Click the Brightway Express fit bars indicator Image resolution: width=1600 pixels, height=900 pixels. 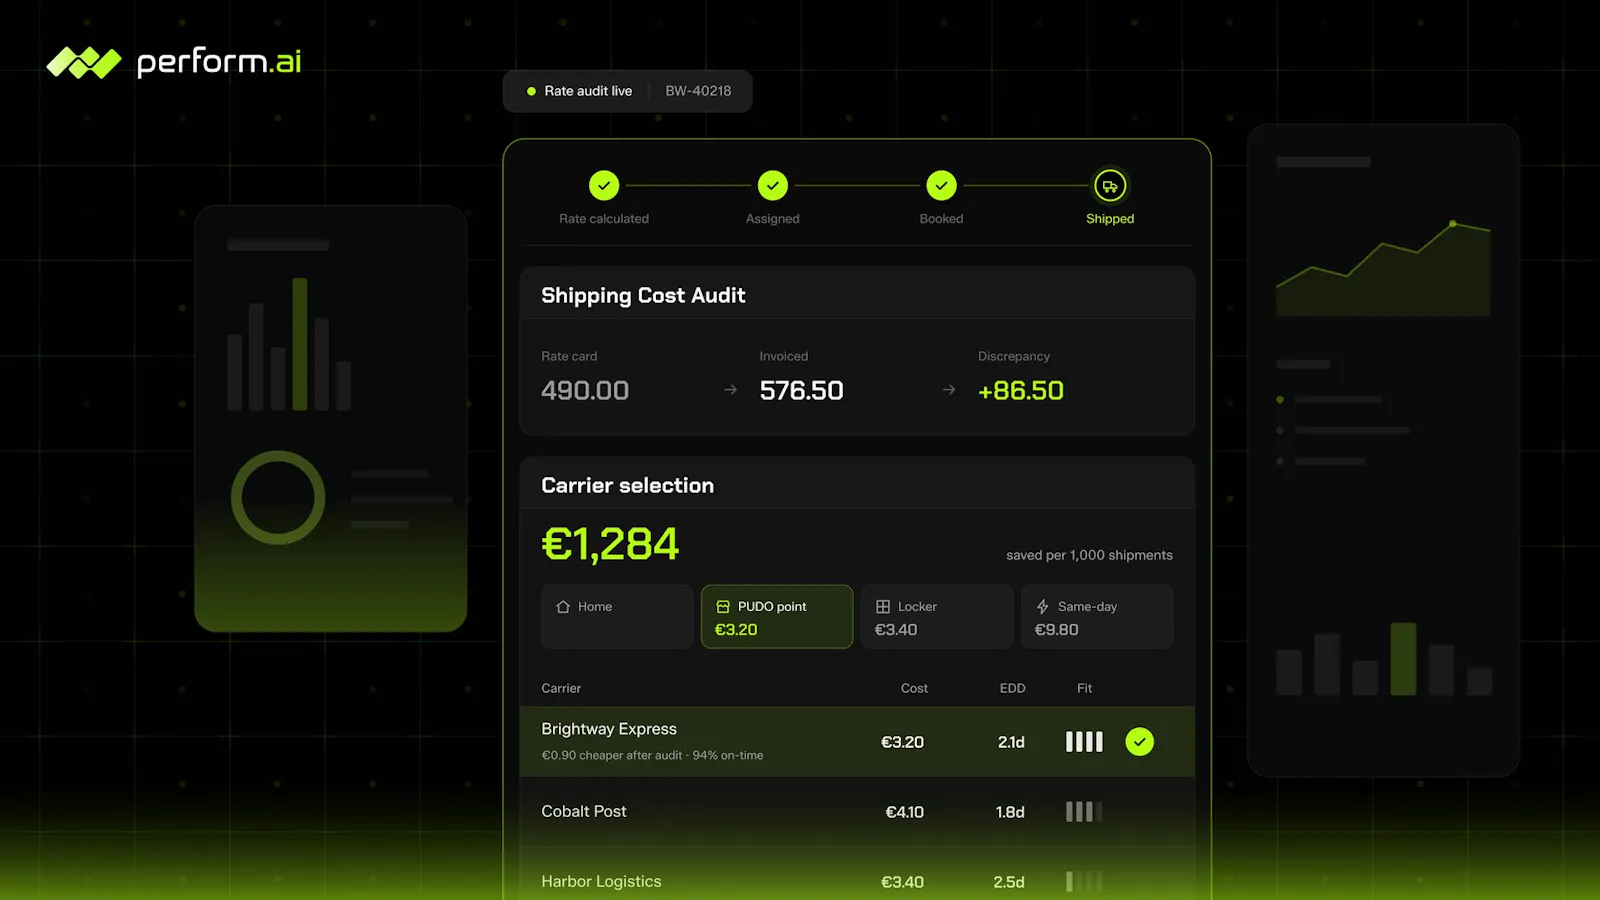[x=1084, y=742]
